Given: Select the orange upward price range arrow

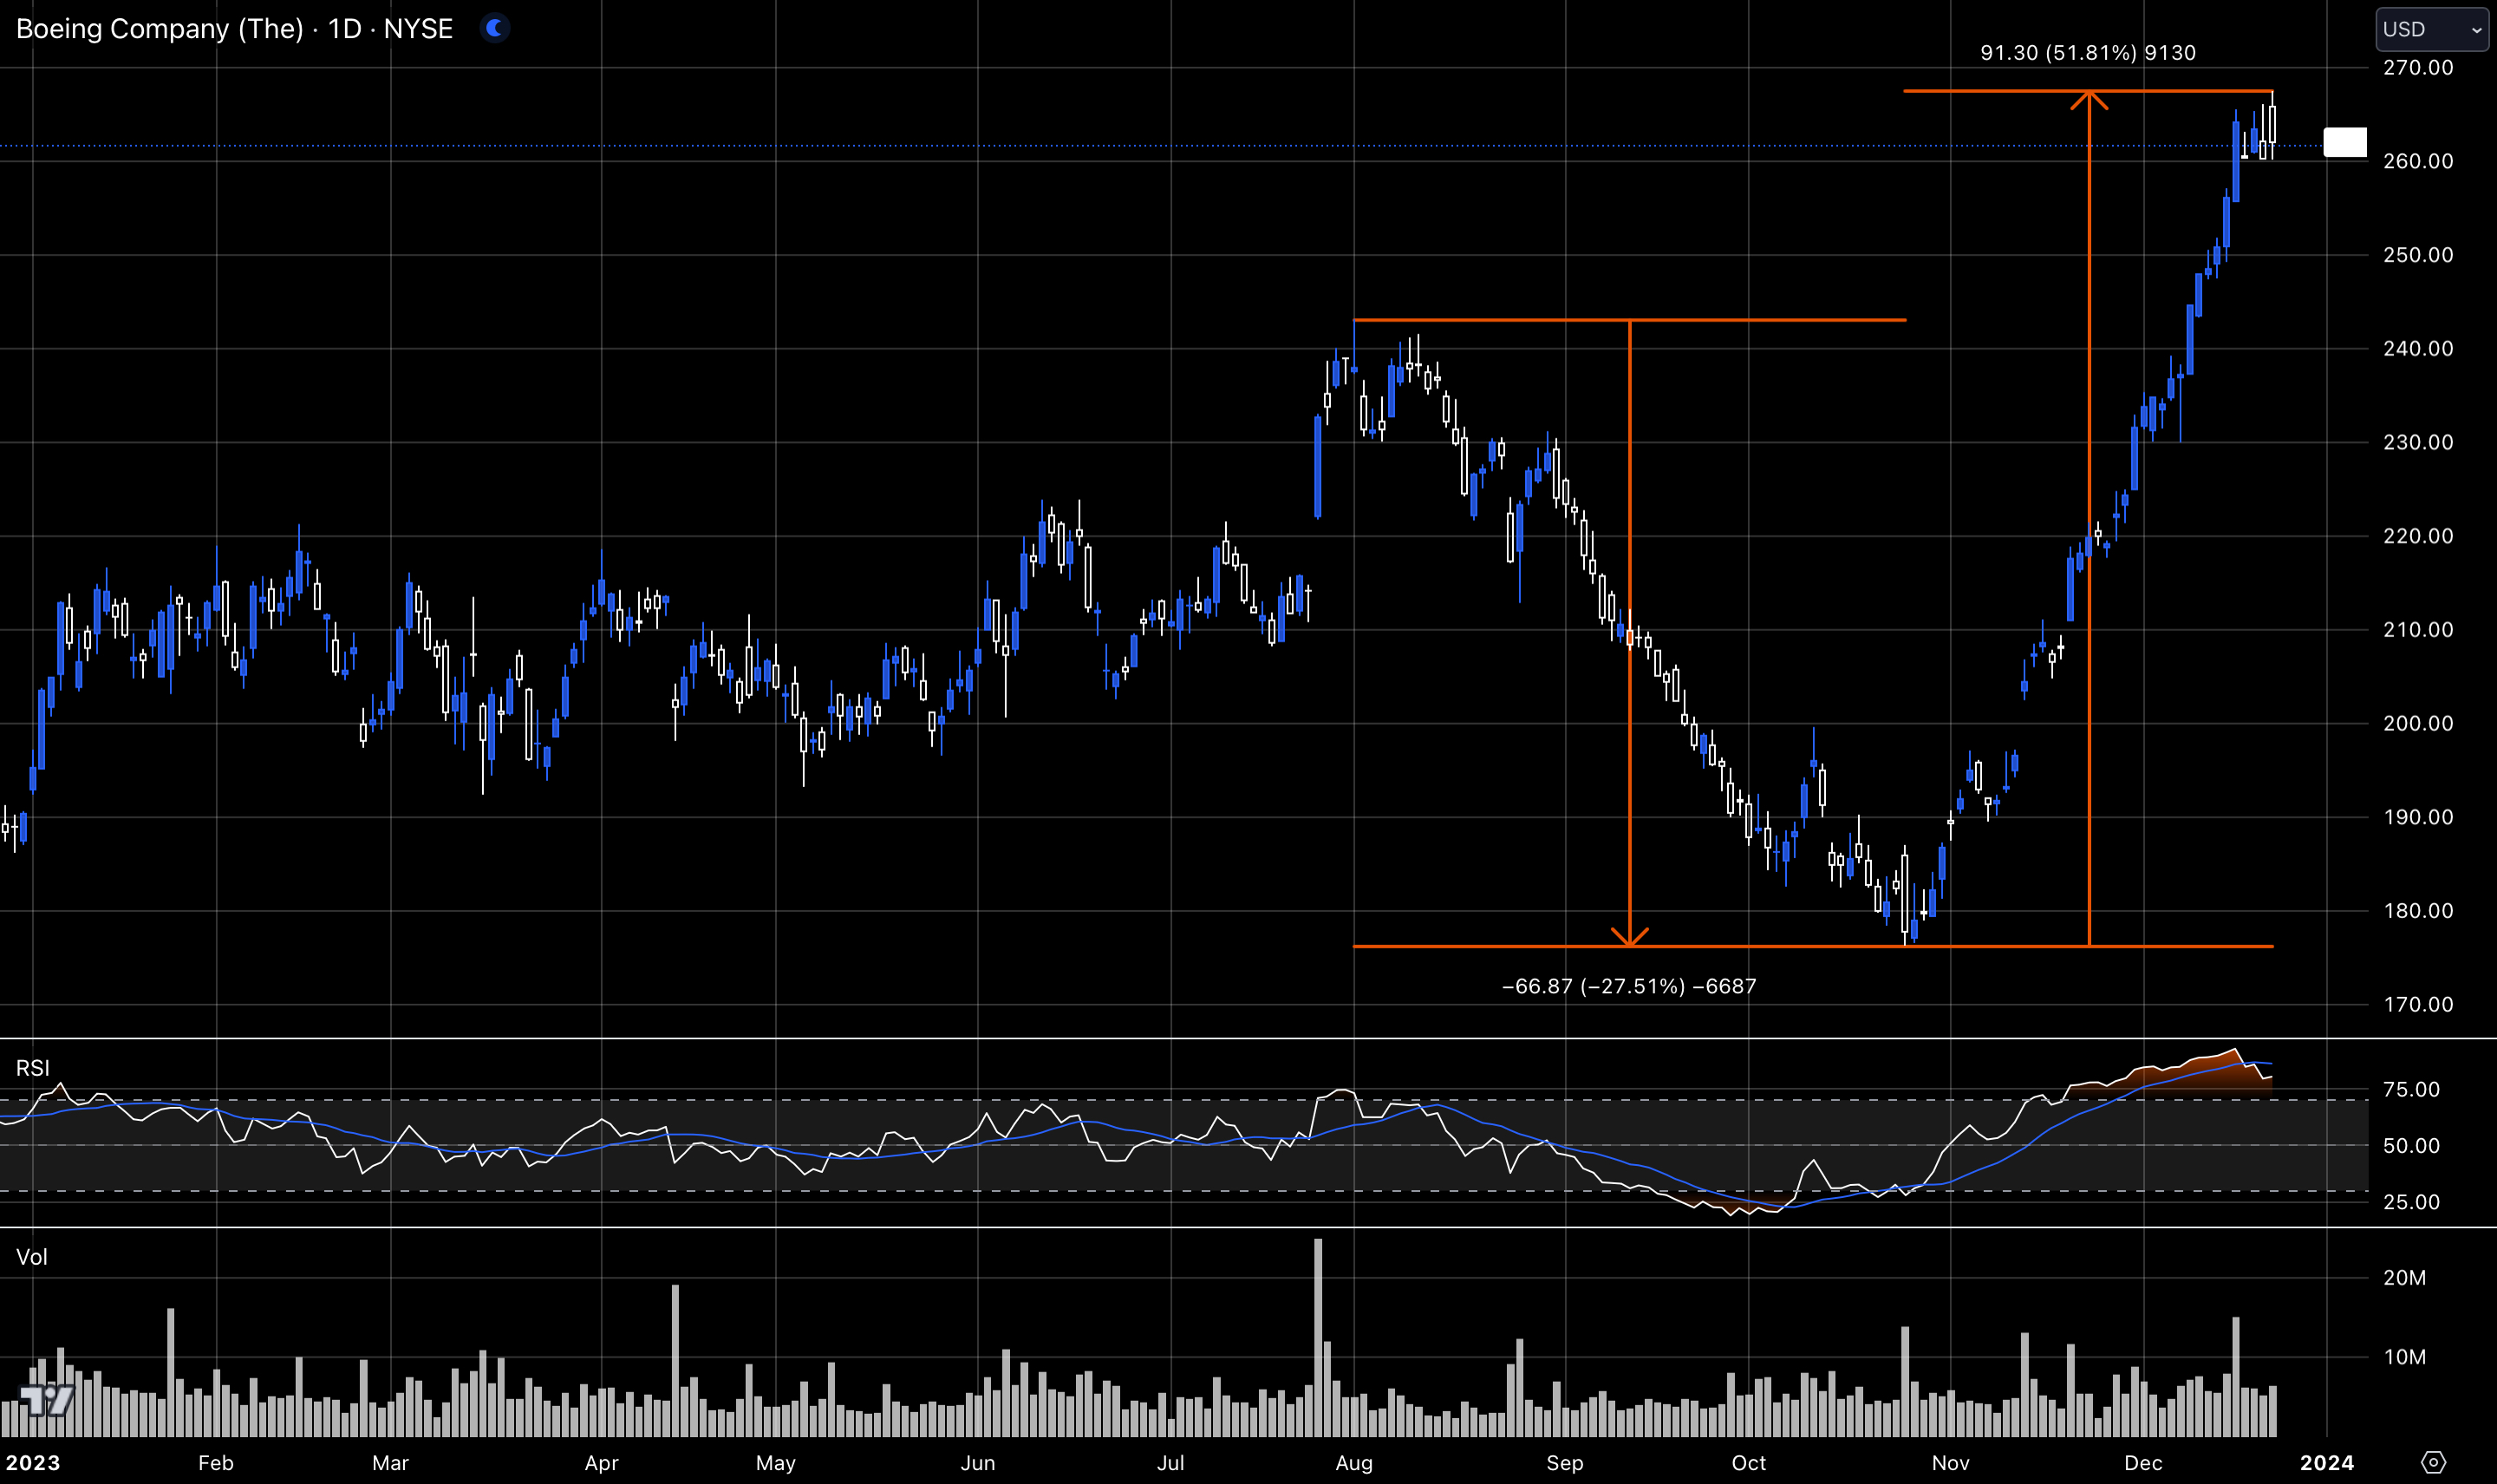Looking at the screenshot, I should coord(2089,518).
